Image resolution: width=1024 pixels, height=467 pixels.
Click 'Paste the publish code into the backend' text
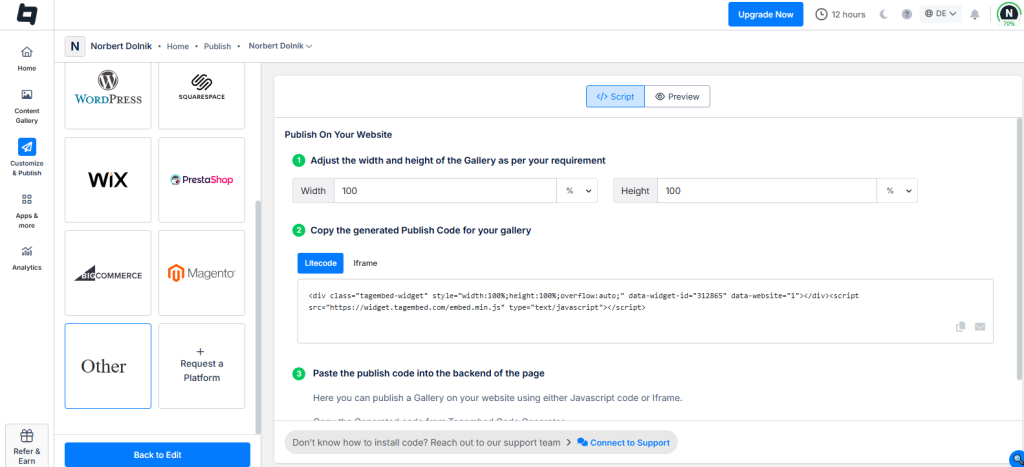coord(428,374)
